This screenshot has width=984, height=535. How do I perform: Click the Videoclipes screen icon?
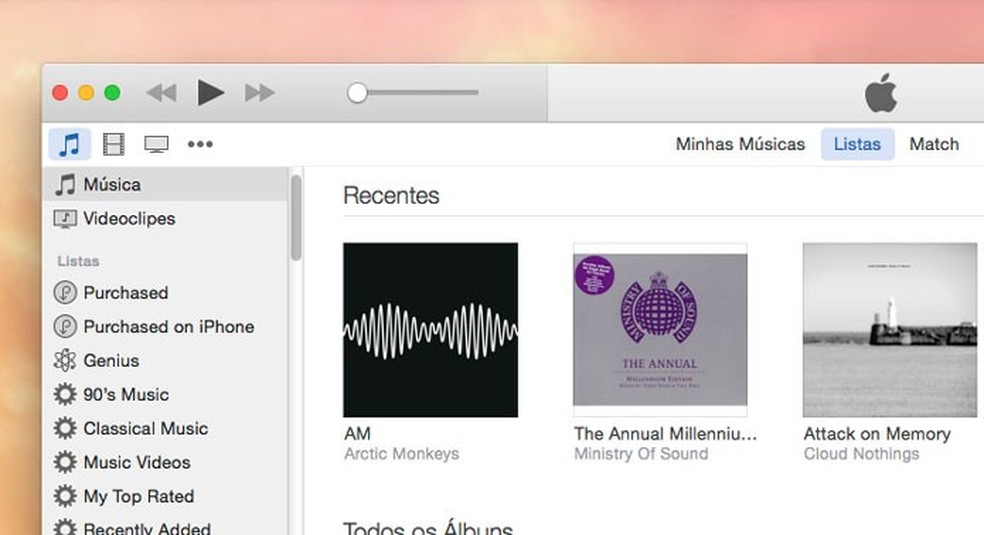pos(65,218)
